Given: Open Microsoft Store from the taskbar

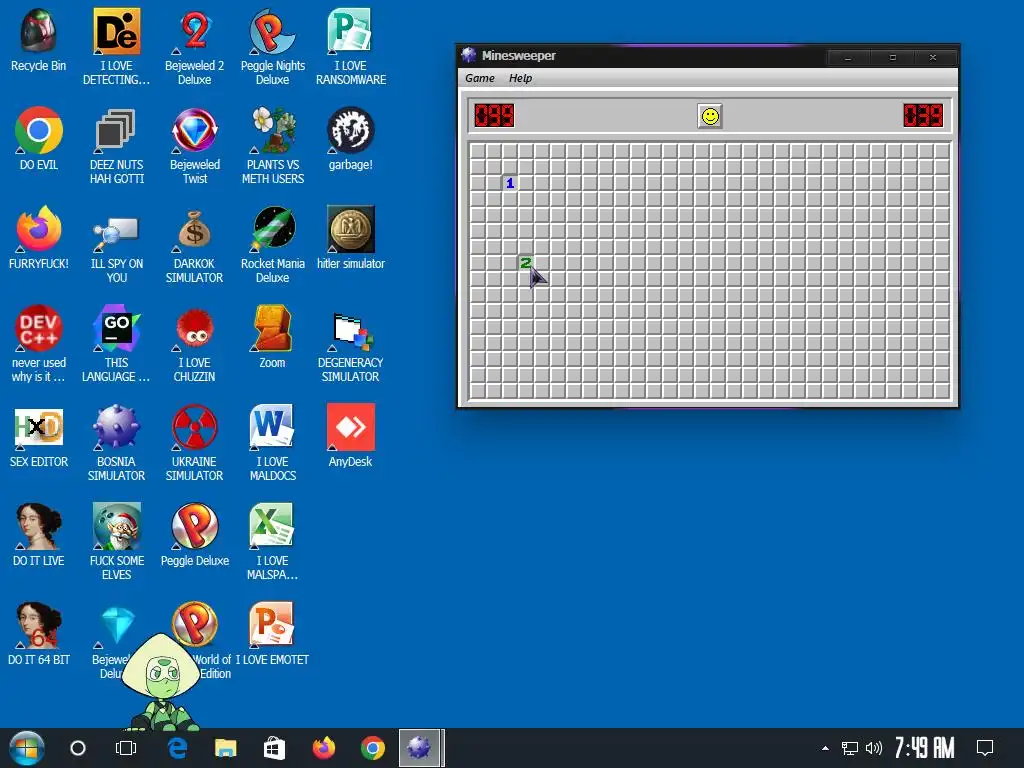Looking at the screenshot, I should [274, 748].
